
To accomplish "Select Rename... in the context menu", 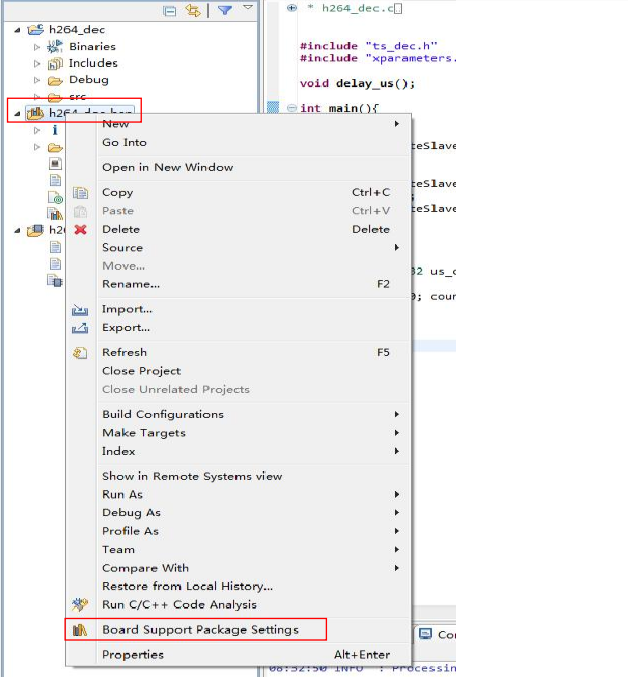I will coord(131,284).
